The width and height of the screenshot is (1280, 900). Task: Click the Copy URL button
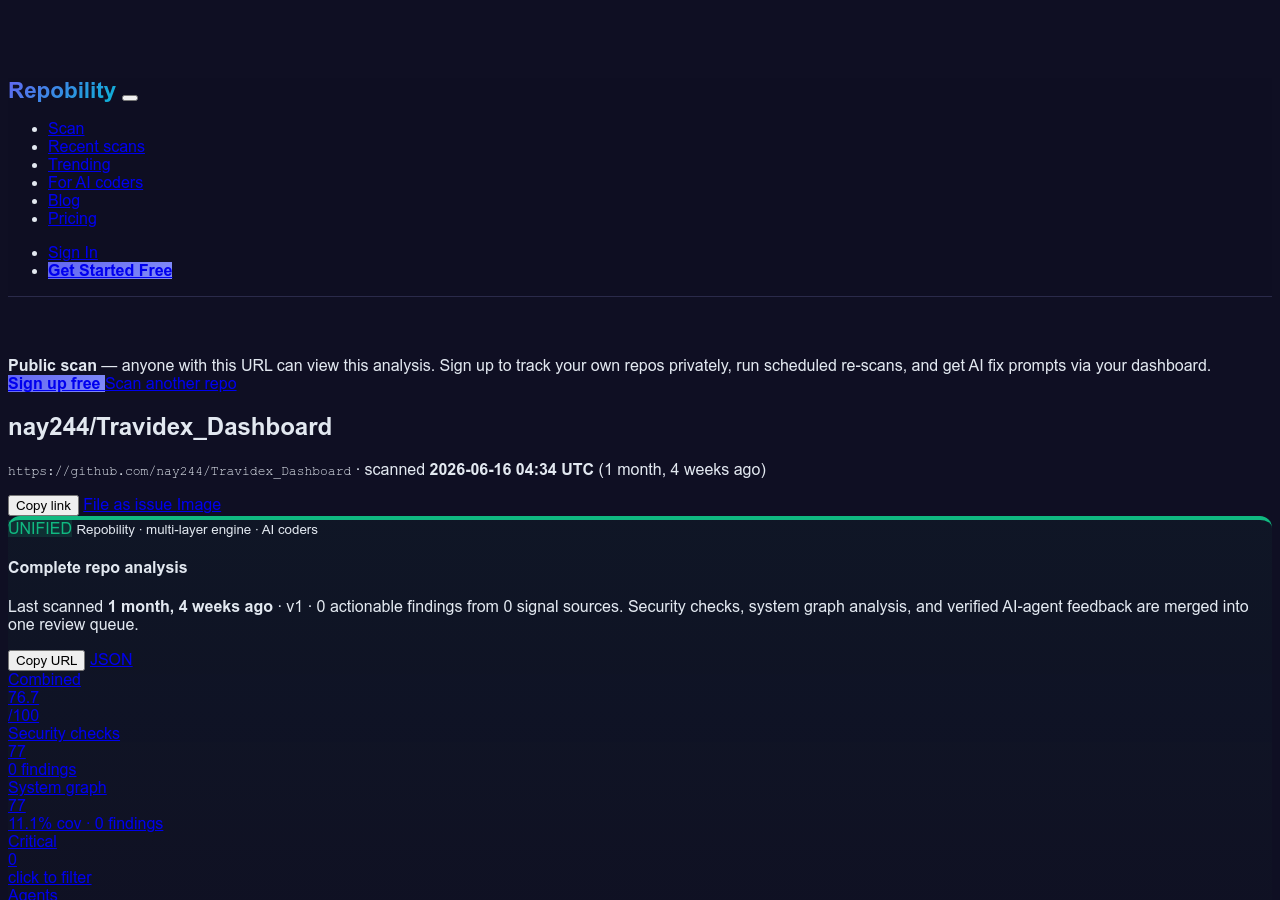(x=46, y=660)
